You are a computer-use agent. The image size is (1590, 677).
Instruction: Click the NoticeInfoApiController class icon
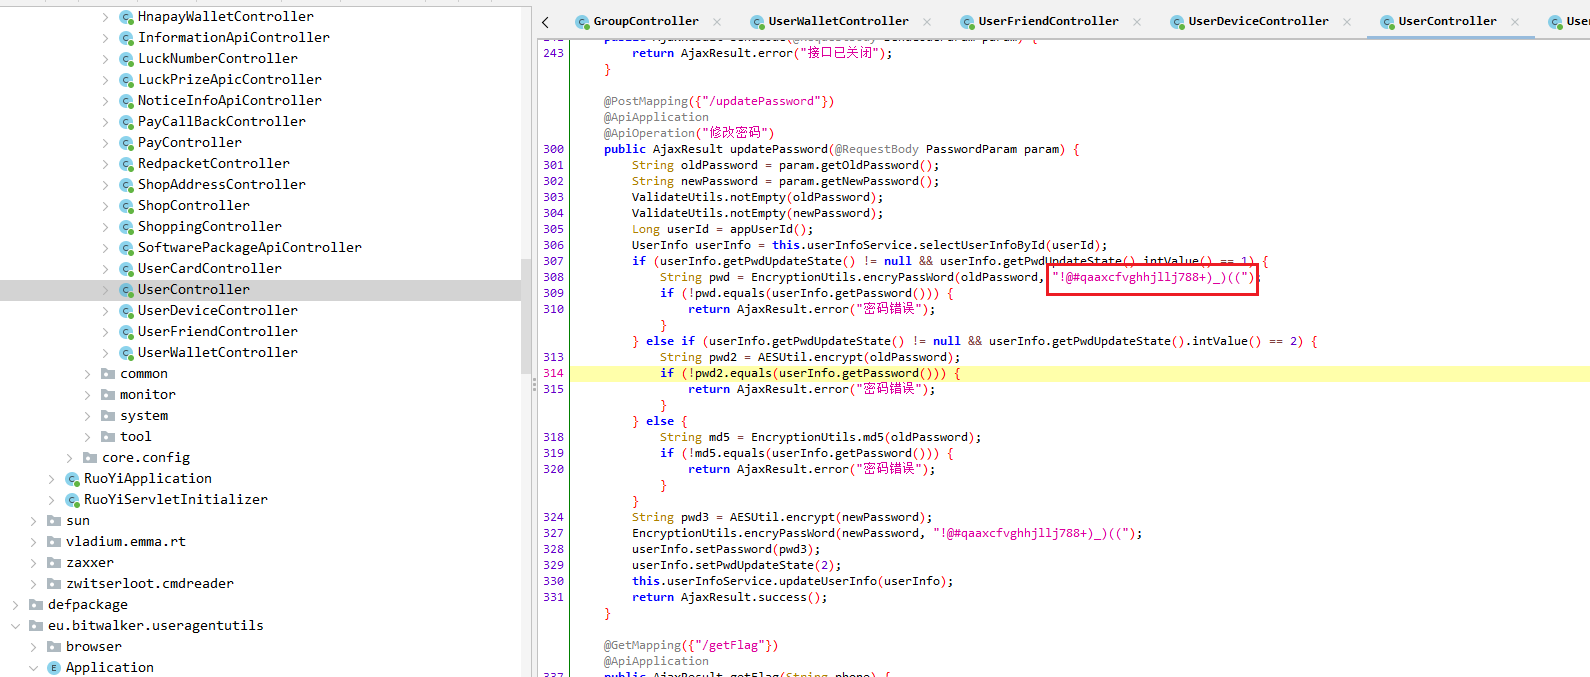(126, 101)
